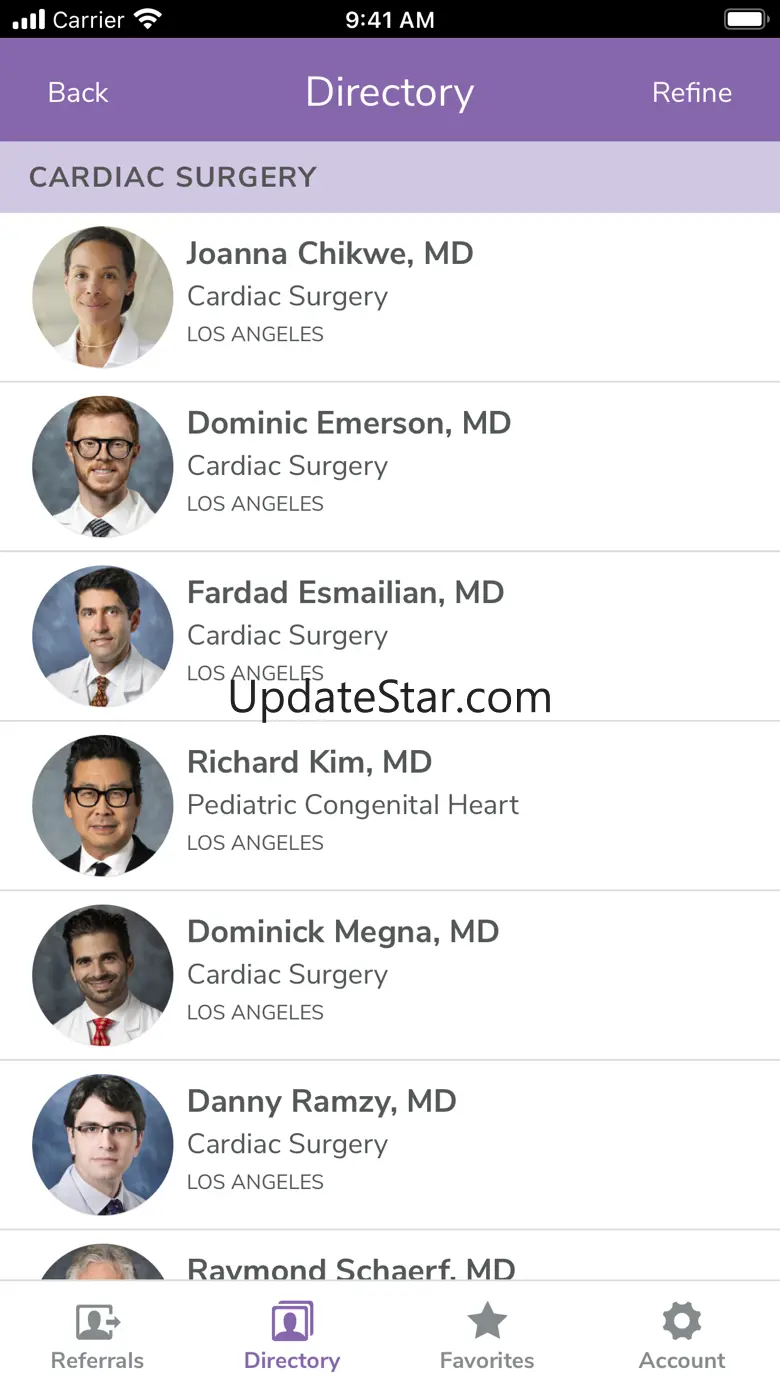This screenshot has width=780, height=1387.
Task: Tap Danny Ramzy's profile photo
Action: [102, 1145]
